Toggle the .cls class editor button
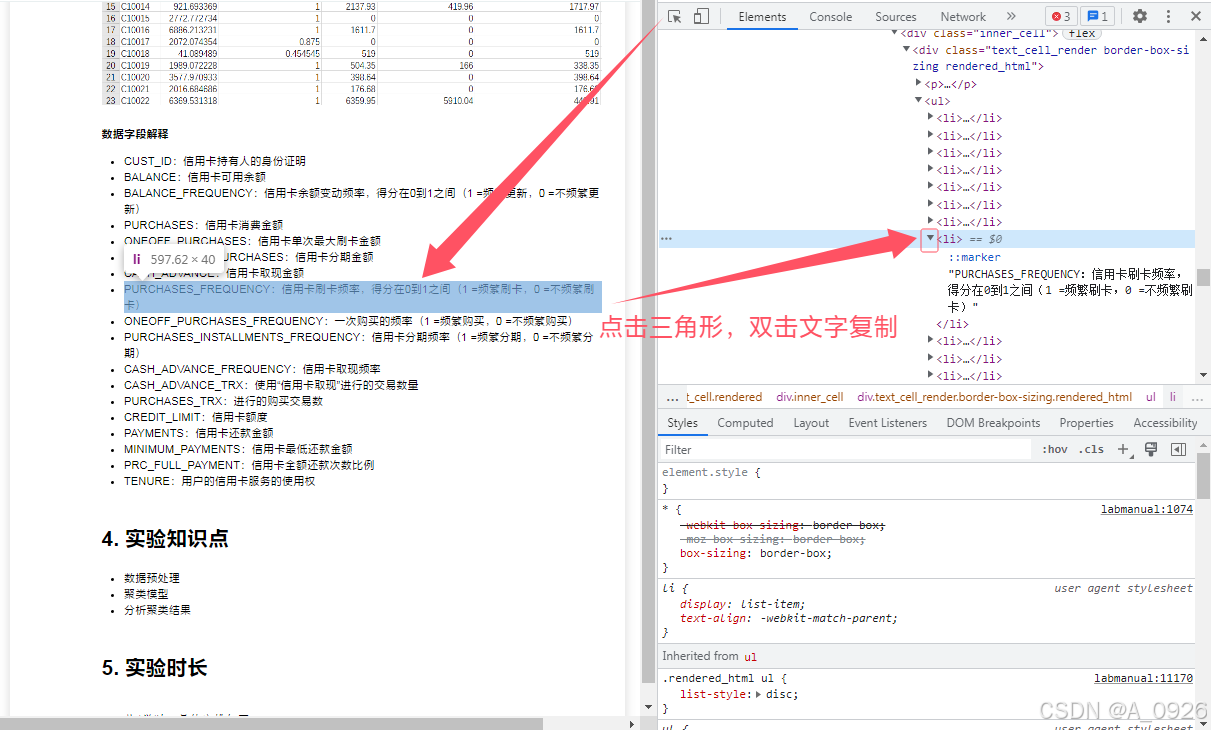The width and height of the screenshot is (1211, 730). (1092, 449)
